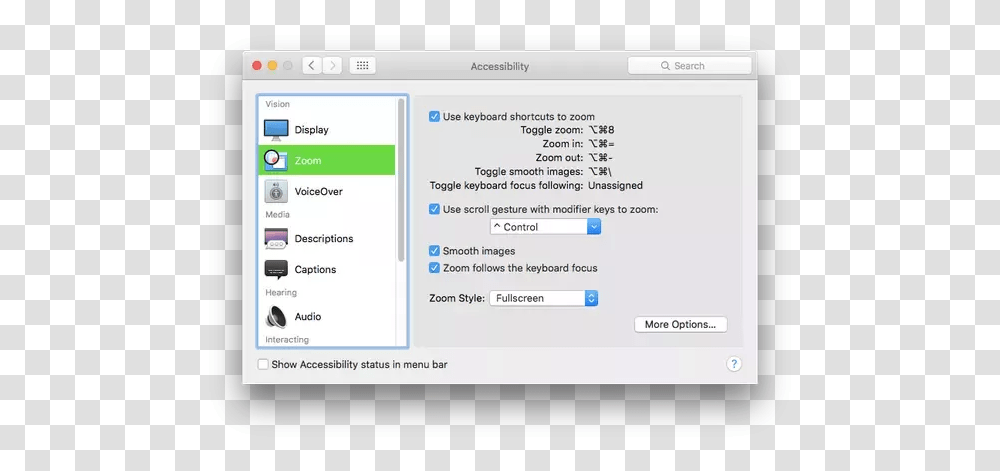Toggle the Smooth images checkbox
1000x471 pixels.
[434, 251]
